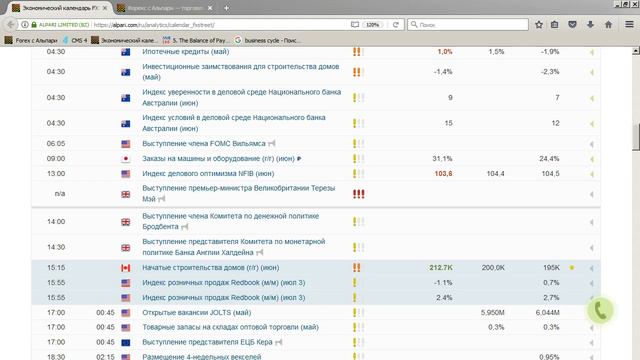Show site information icon

25,25
